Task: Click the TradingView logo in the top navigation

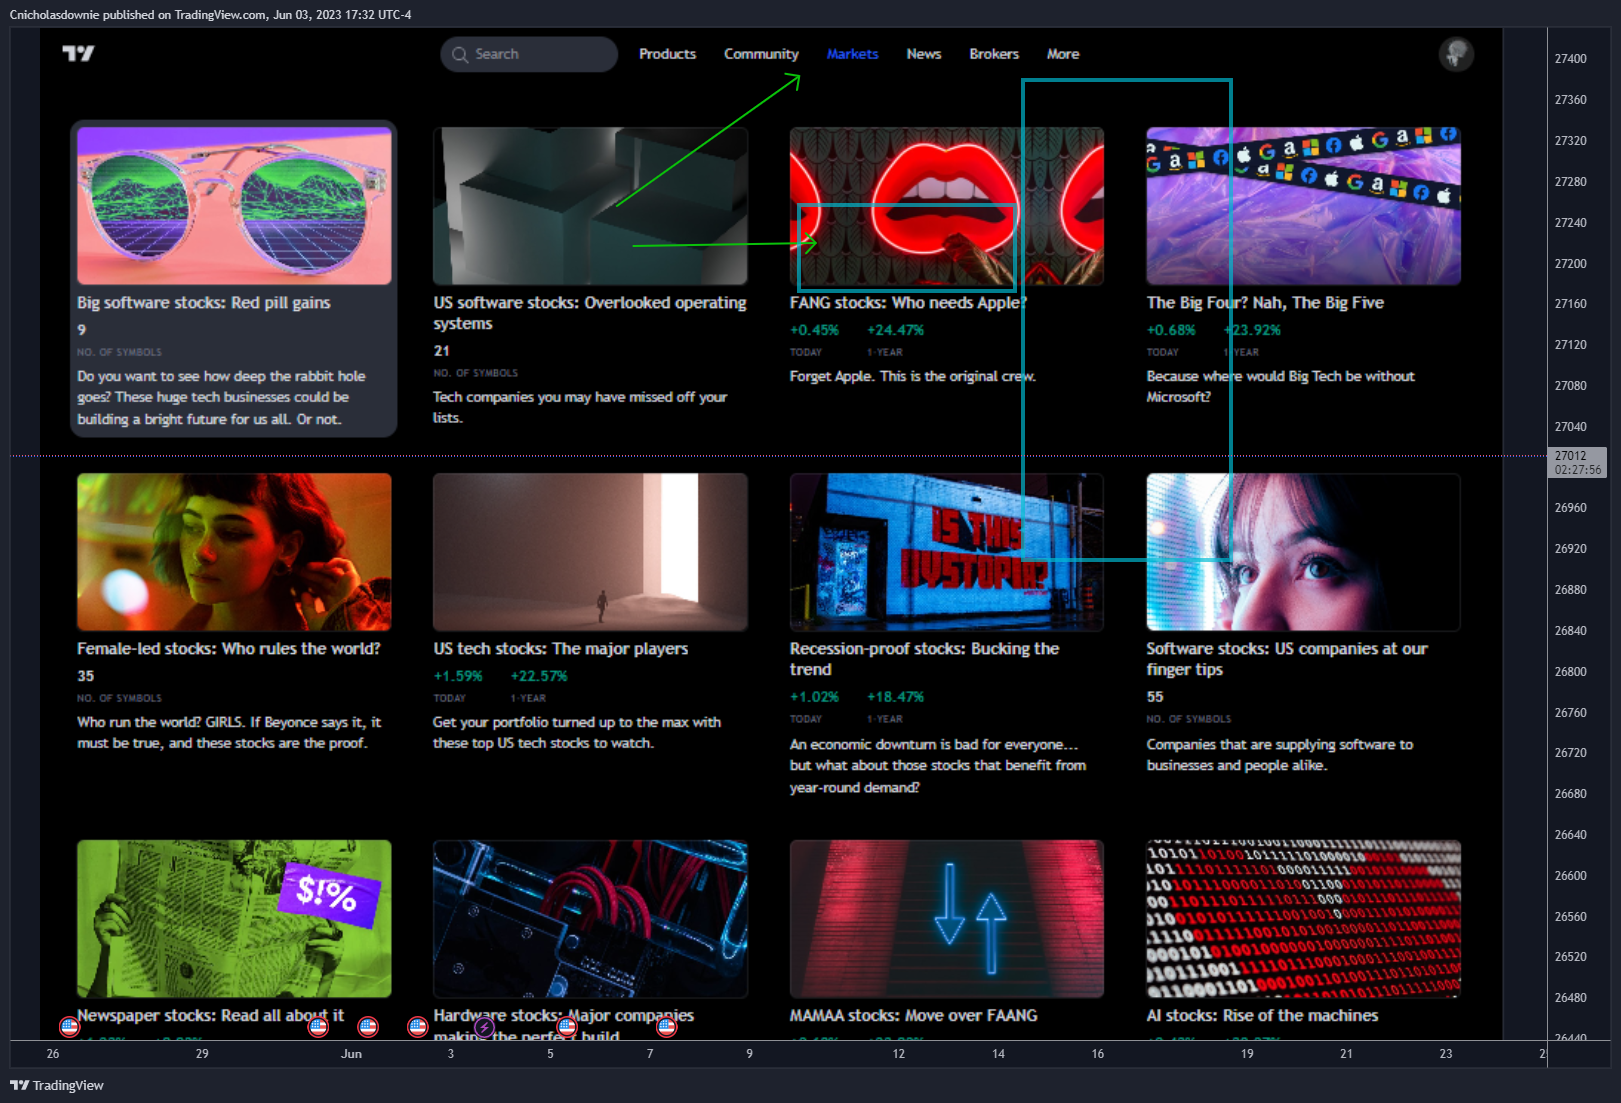Action: [x=78, y=53]
